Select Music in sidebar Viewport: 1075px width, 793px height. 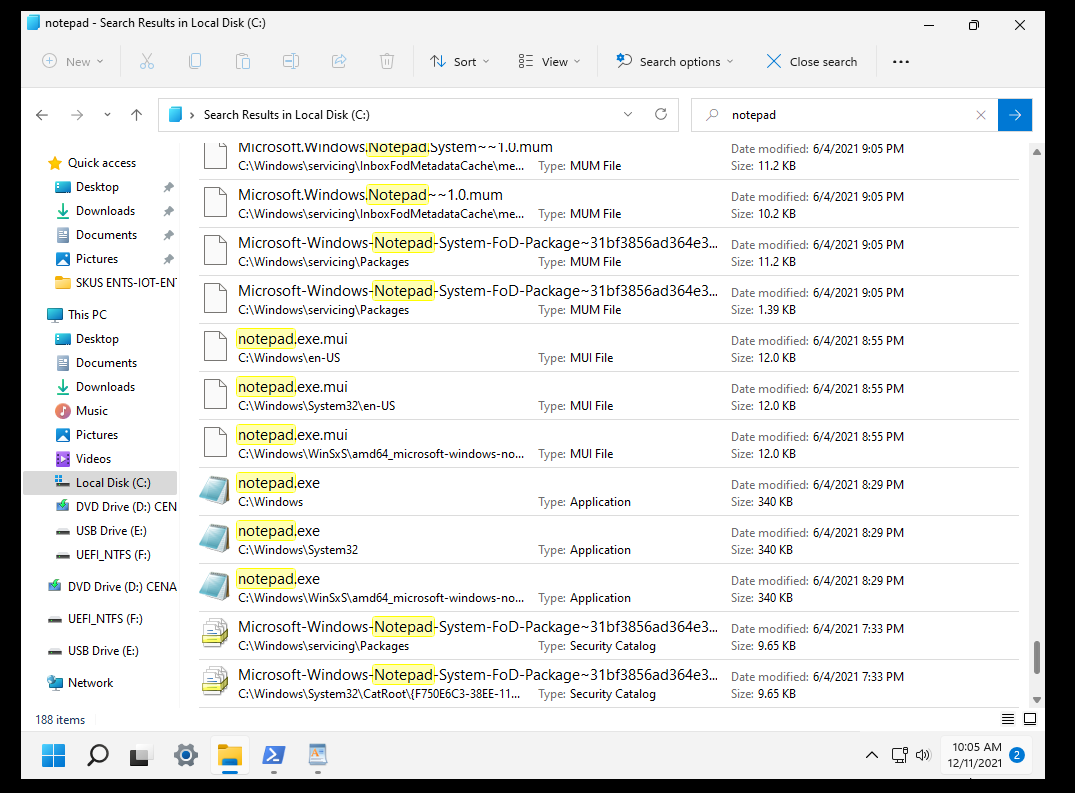(92, 411)
